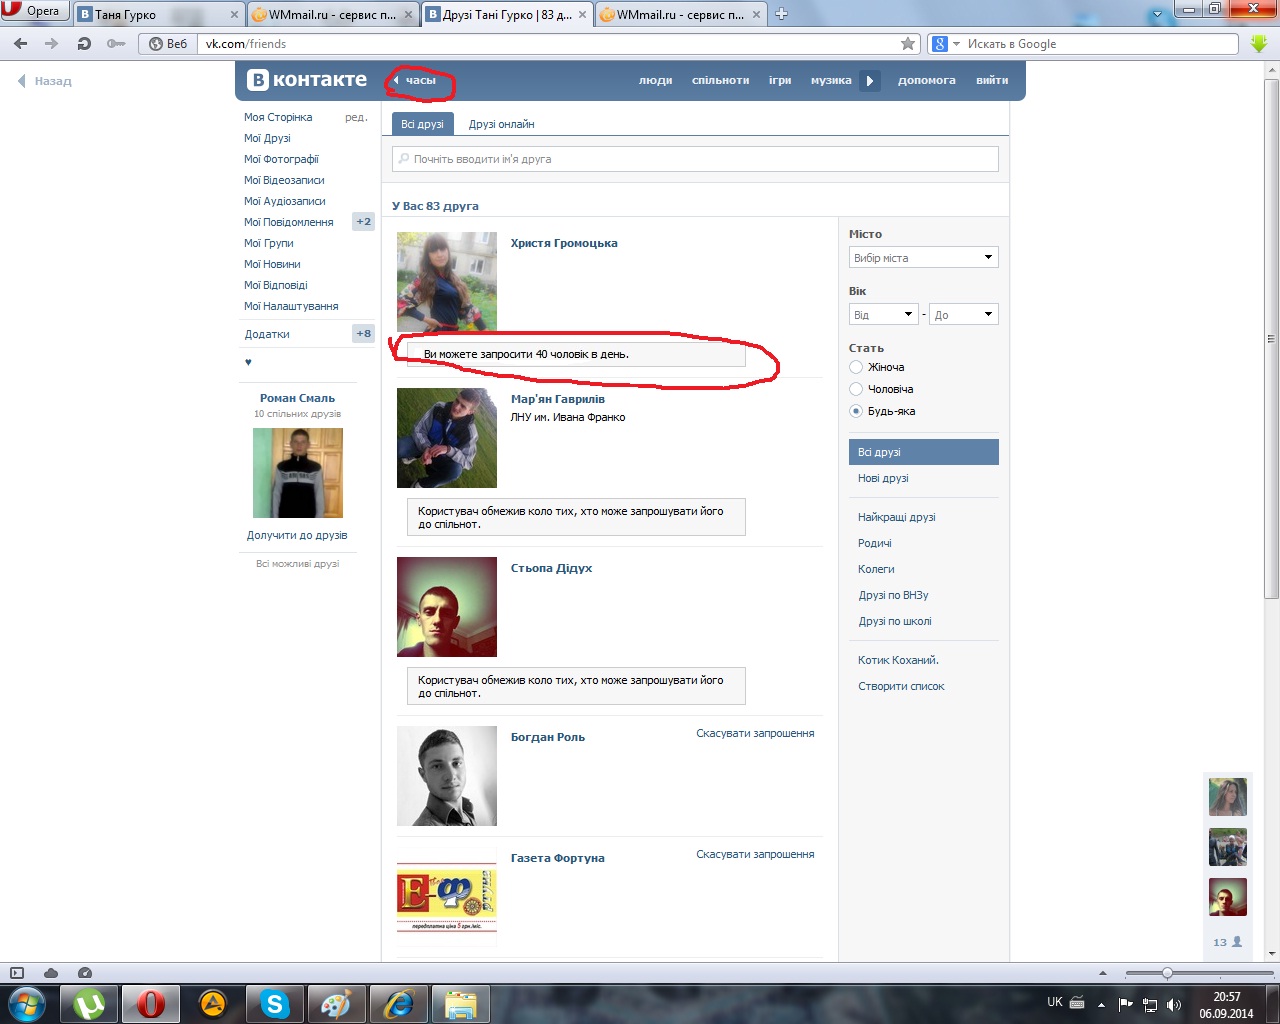Open Христя Громоцька's profile photo

[447, 282]
